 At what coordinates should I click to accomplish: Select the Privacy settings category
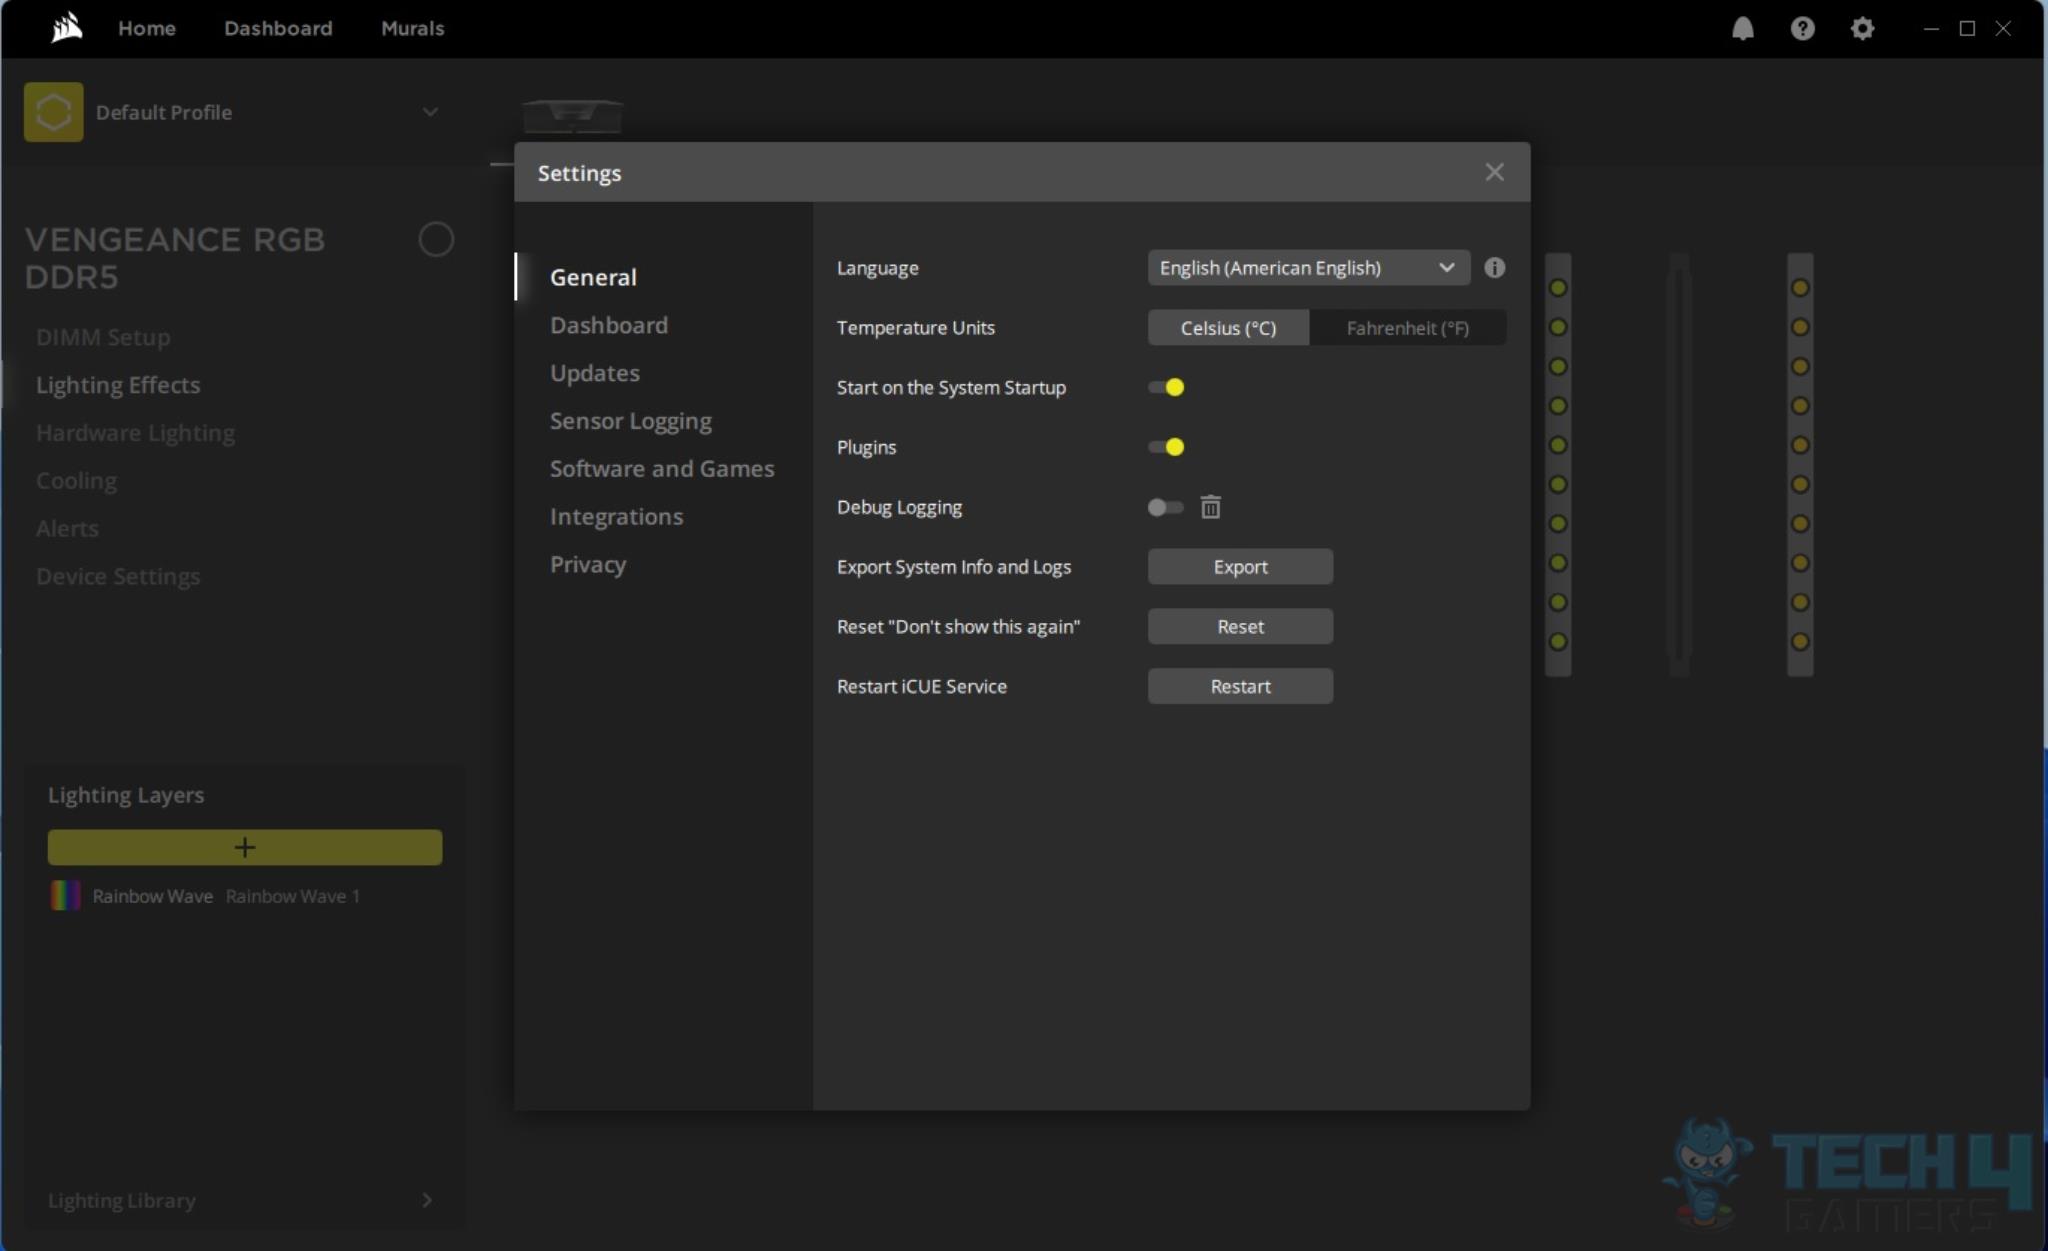click(x=588, y=565)
